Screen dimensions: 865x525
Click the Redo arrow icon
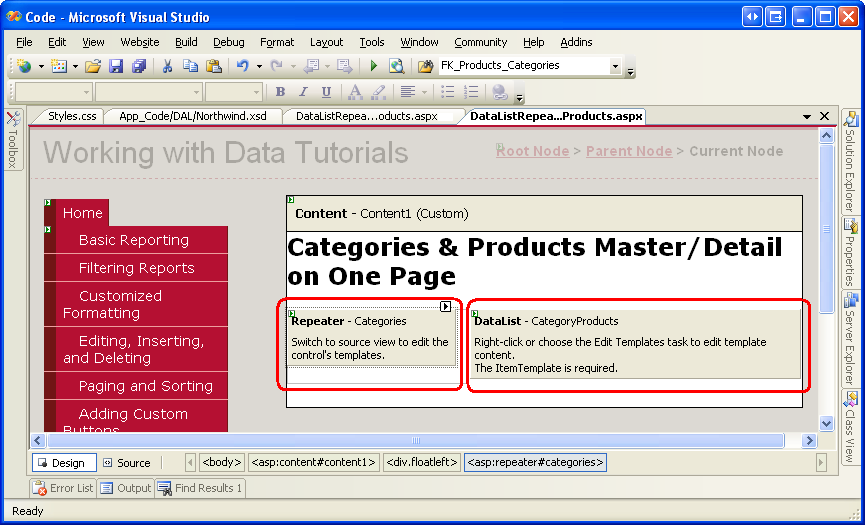276,66
